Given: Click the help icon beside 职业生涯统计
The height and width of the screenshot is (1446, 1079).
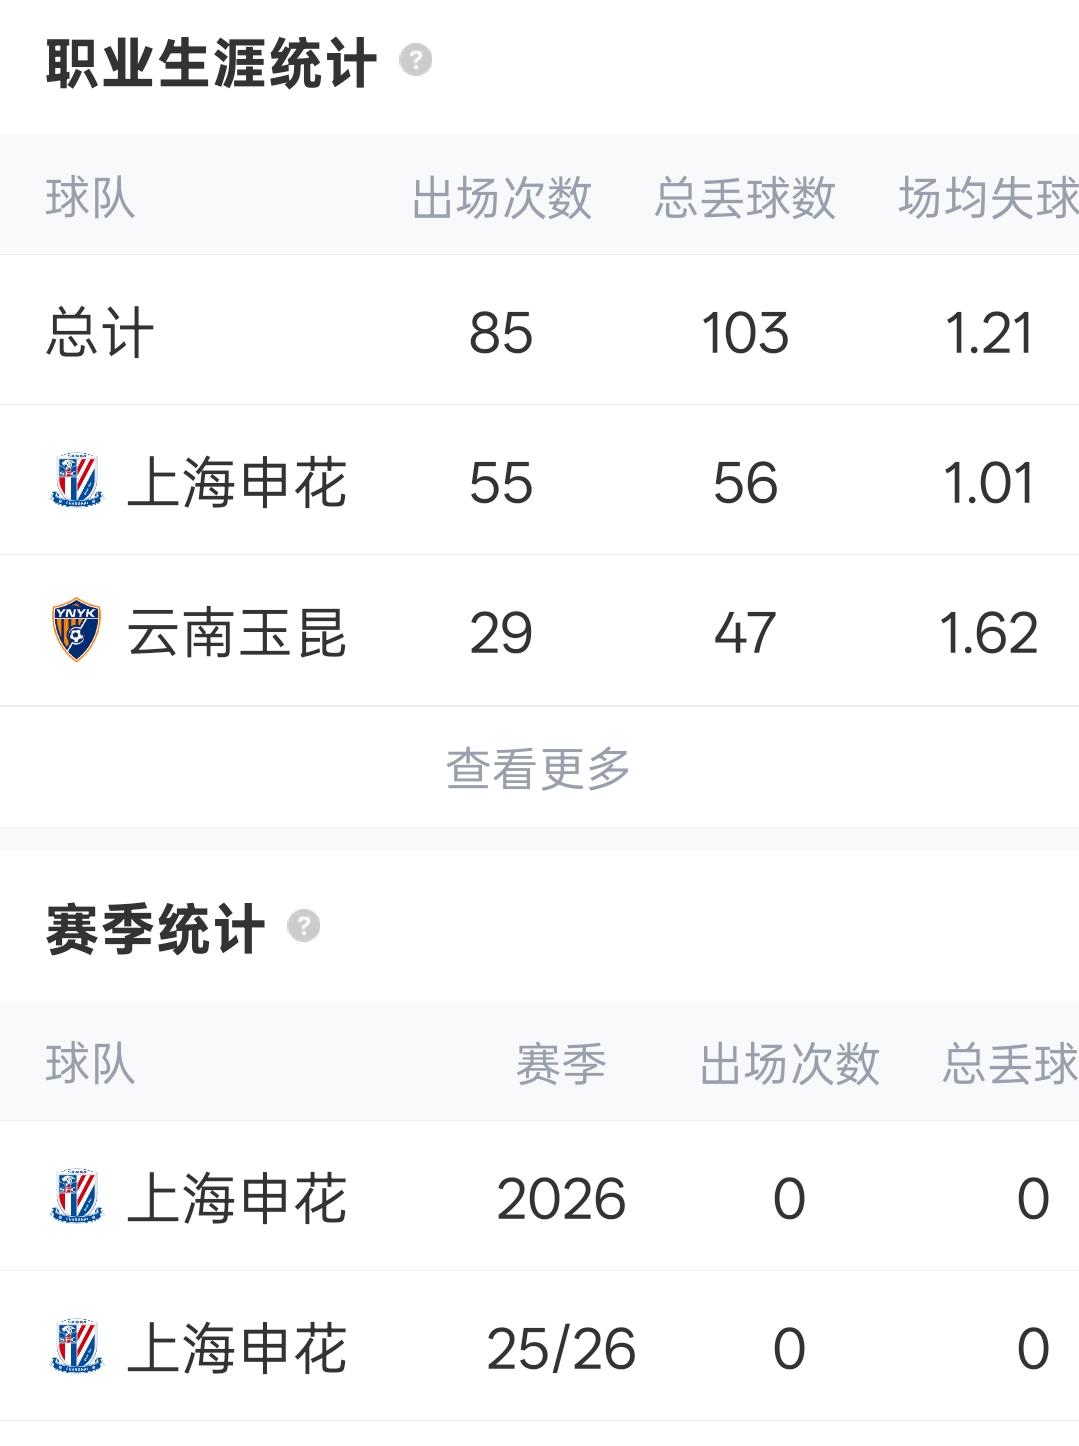Looking at the screenshot, I should pos(415,61).
